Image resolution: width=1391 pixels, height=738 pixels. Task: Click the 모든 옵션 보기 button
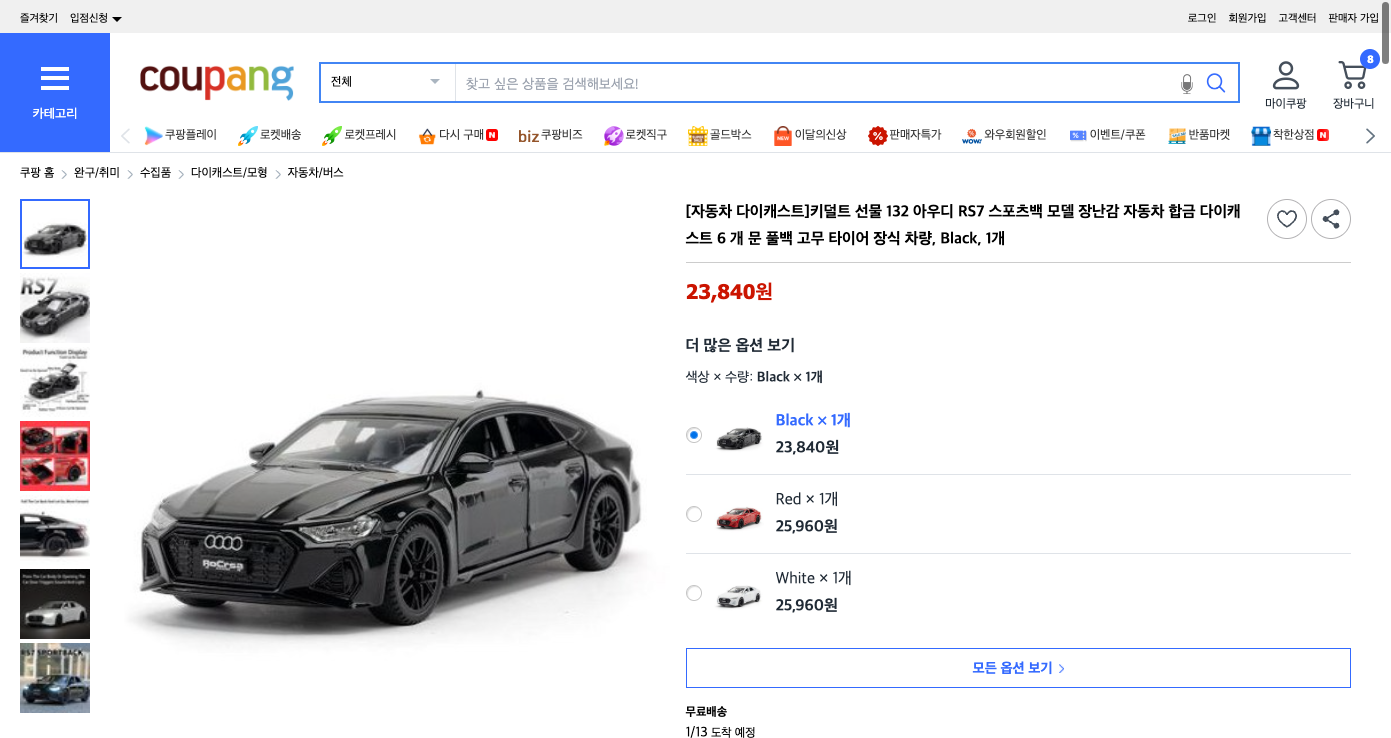1017,667
